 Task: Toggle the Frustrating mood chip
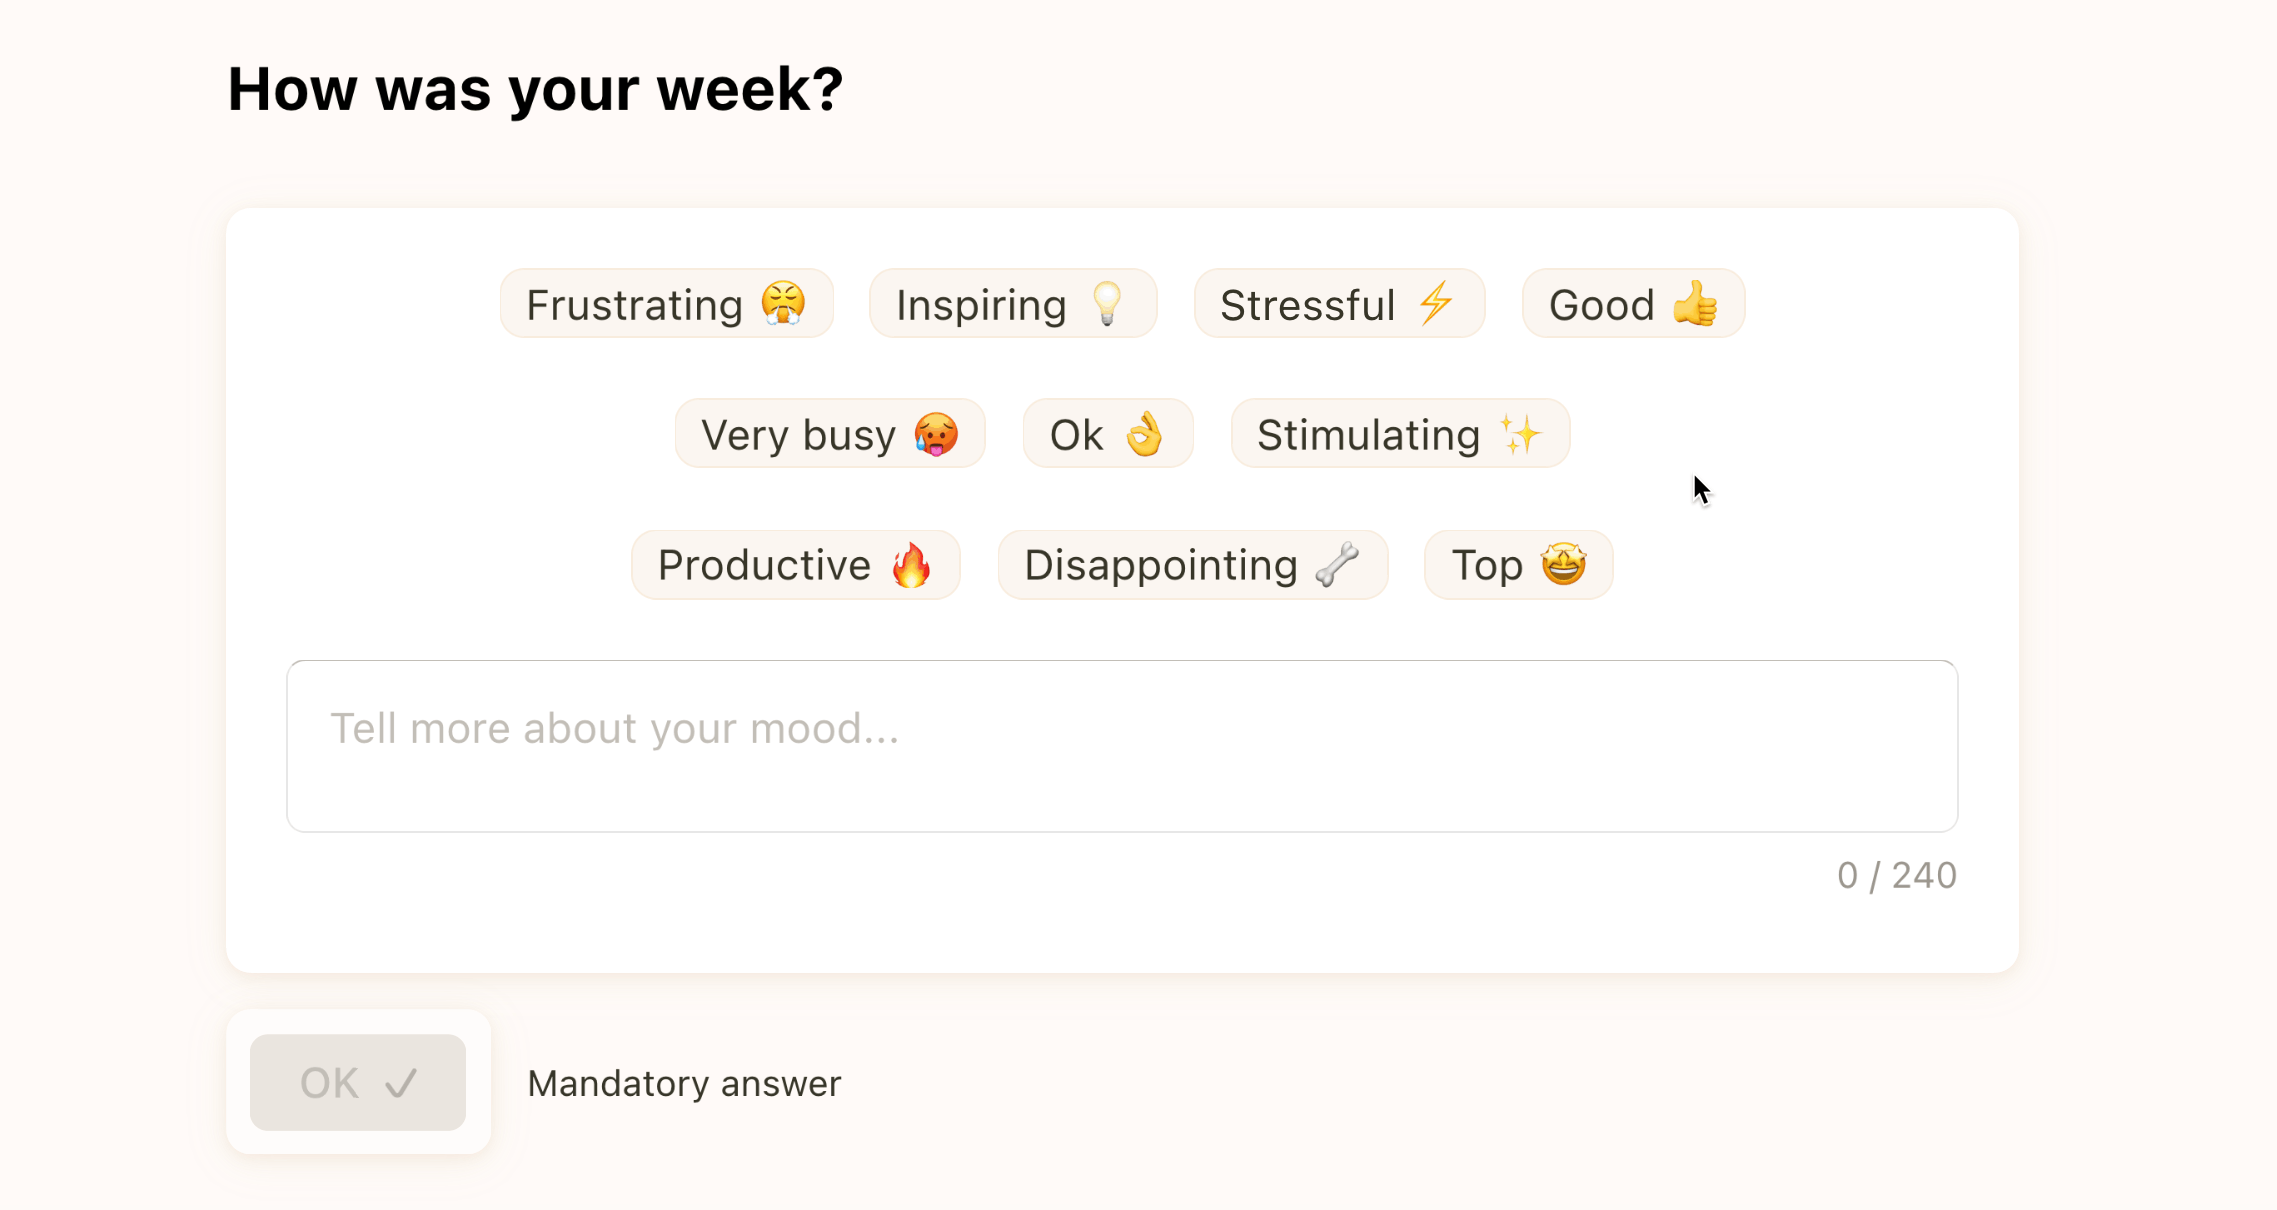665,304
